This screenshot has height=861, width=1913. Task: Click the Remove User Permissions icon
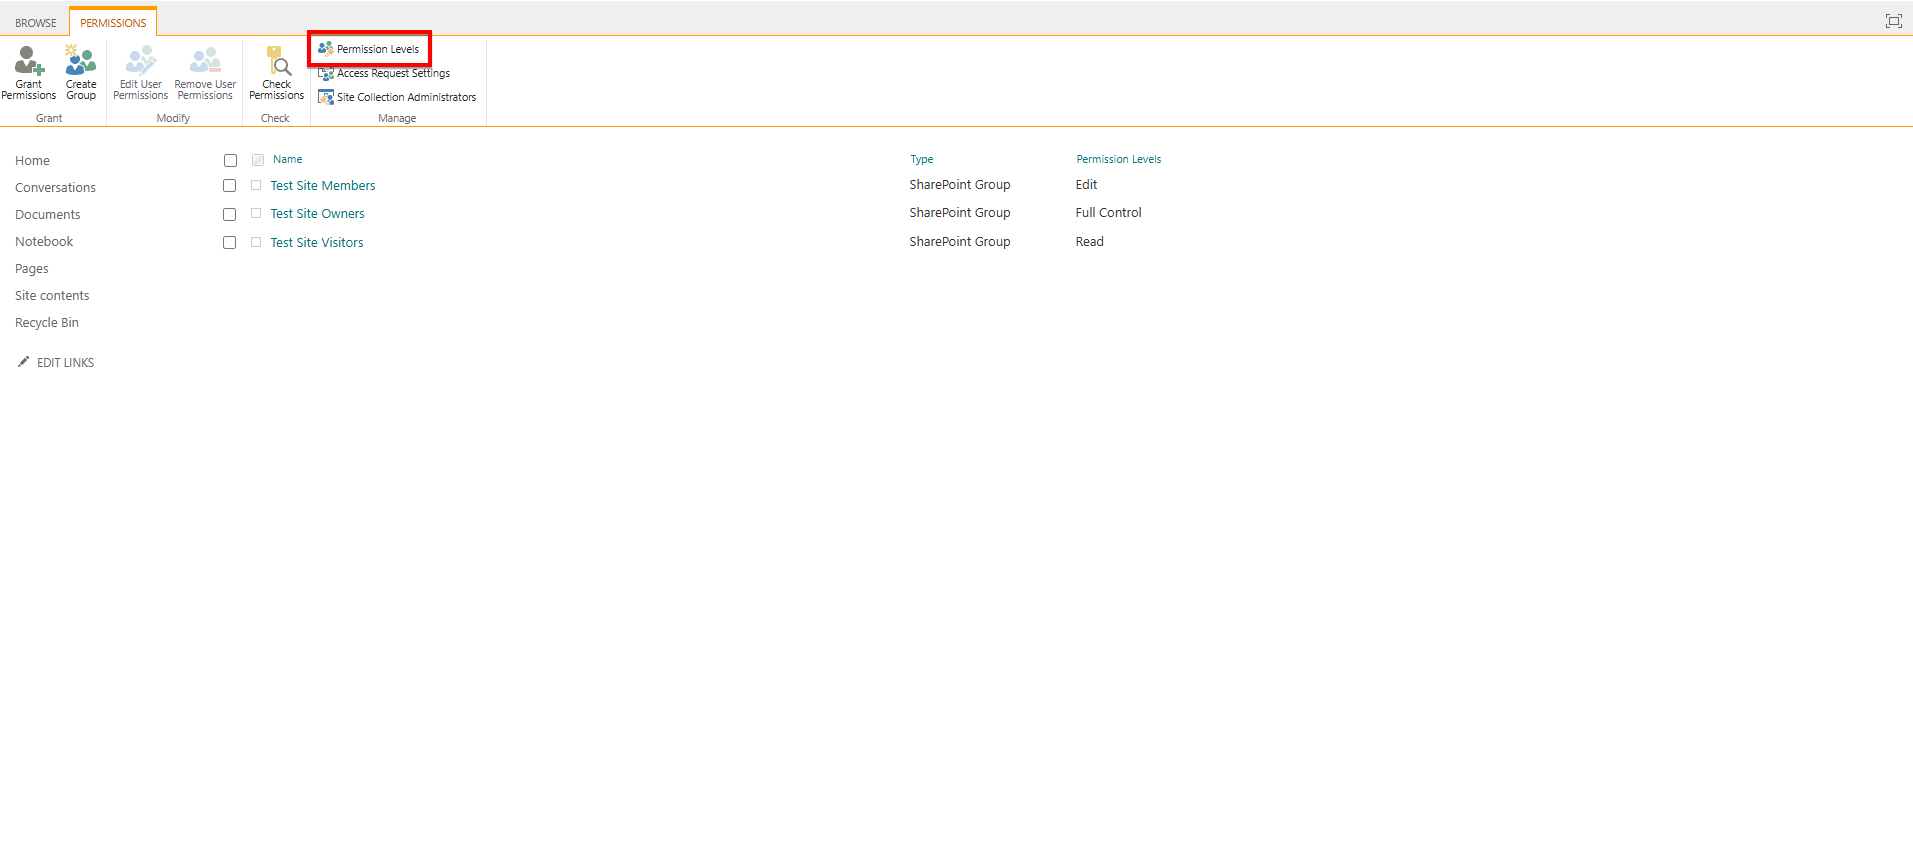tap(205, 61)
